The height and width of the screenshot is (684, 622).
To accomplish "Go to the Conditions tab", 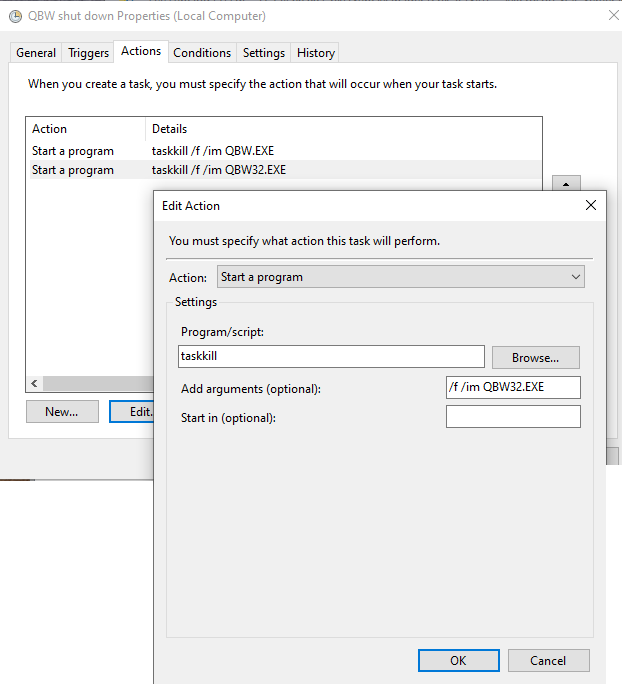I will tap(202, 53).
